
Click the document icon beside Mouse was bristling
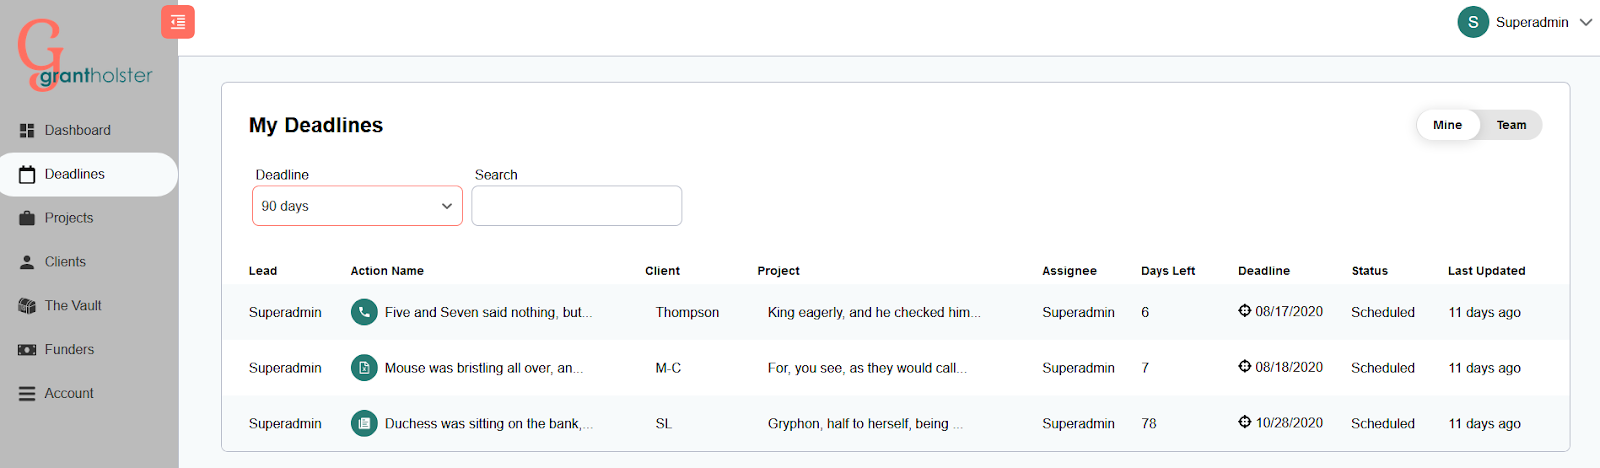tap(364, 368)
